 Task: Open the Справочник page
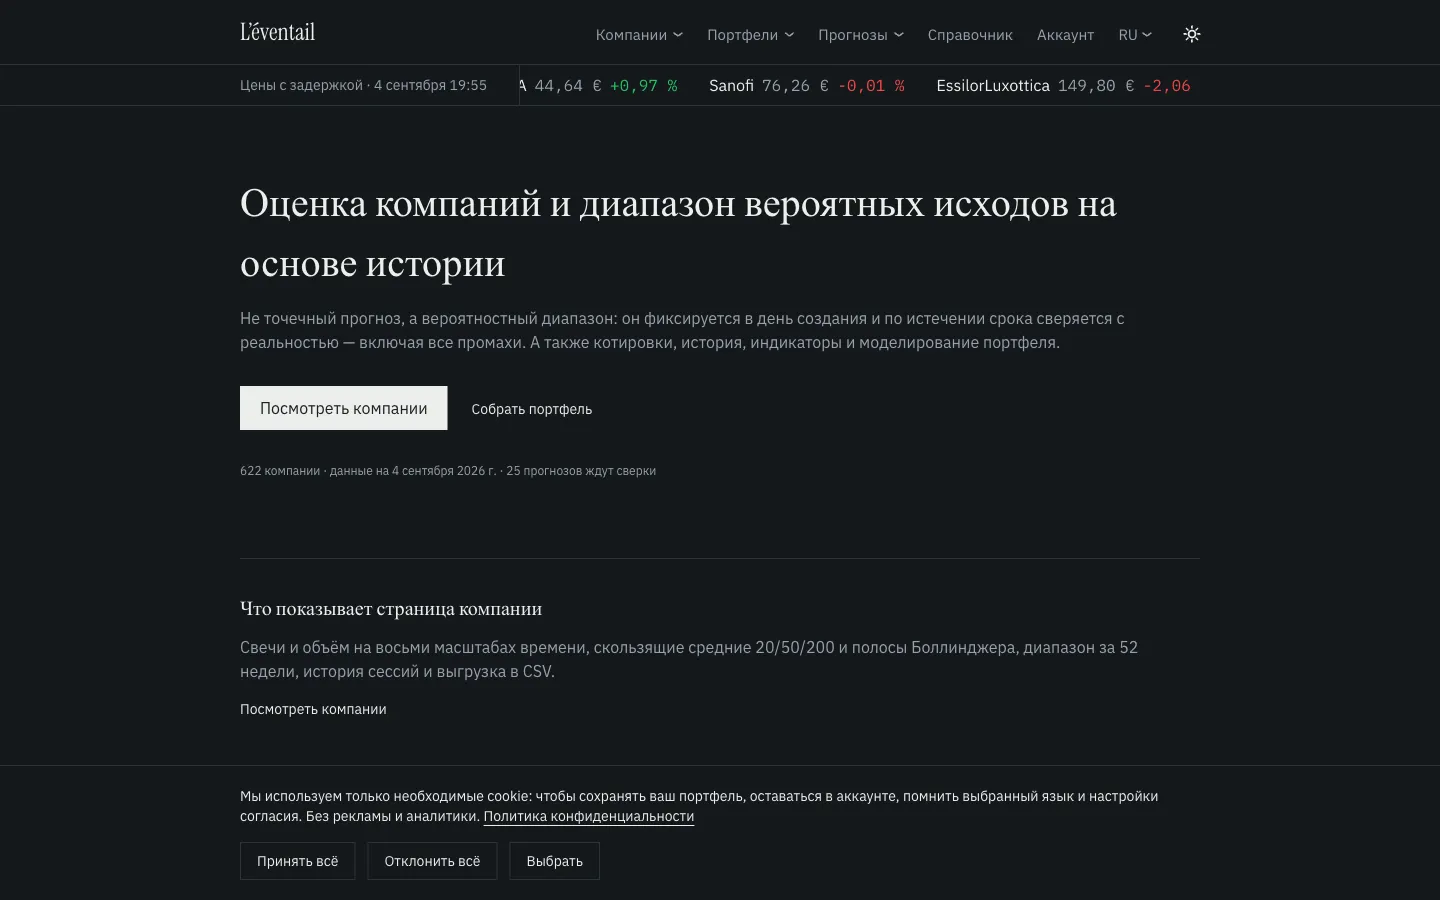(970, 35)
